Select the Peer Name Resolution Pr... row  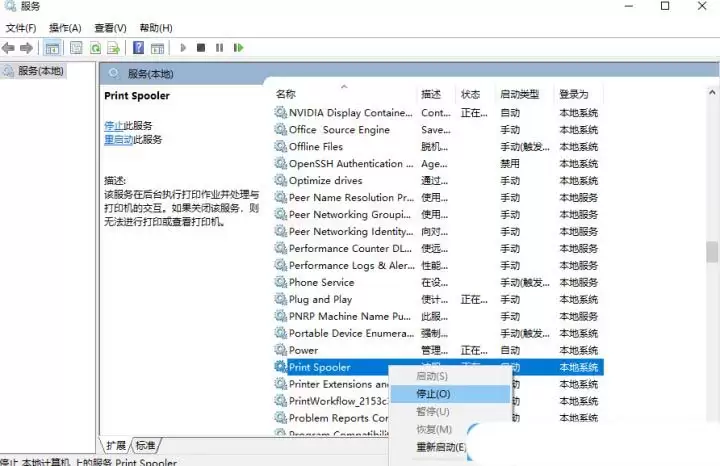click(x=439, y=197)
